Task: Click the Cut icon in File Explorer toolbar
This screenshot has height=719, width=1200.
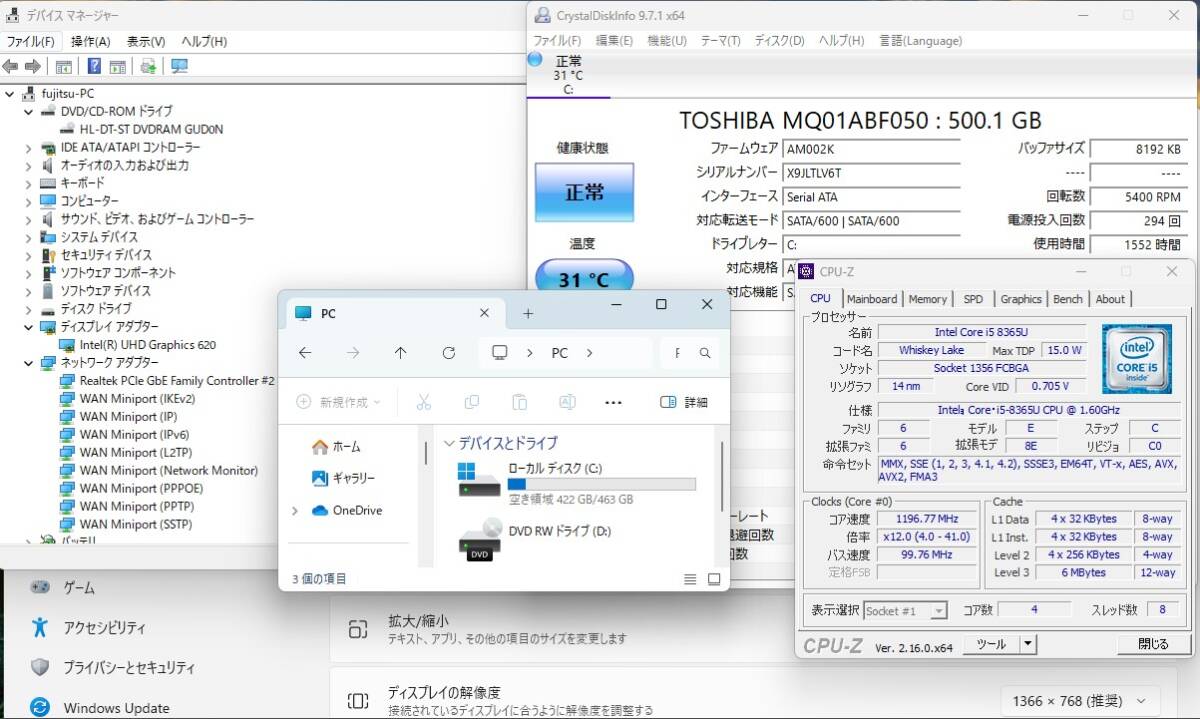Action: point(424,401)
